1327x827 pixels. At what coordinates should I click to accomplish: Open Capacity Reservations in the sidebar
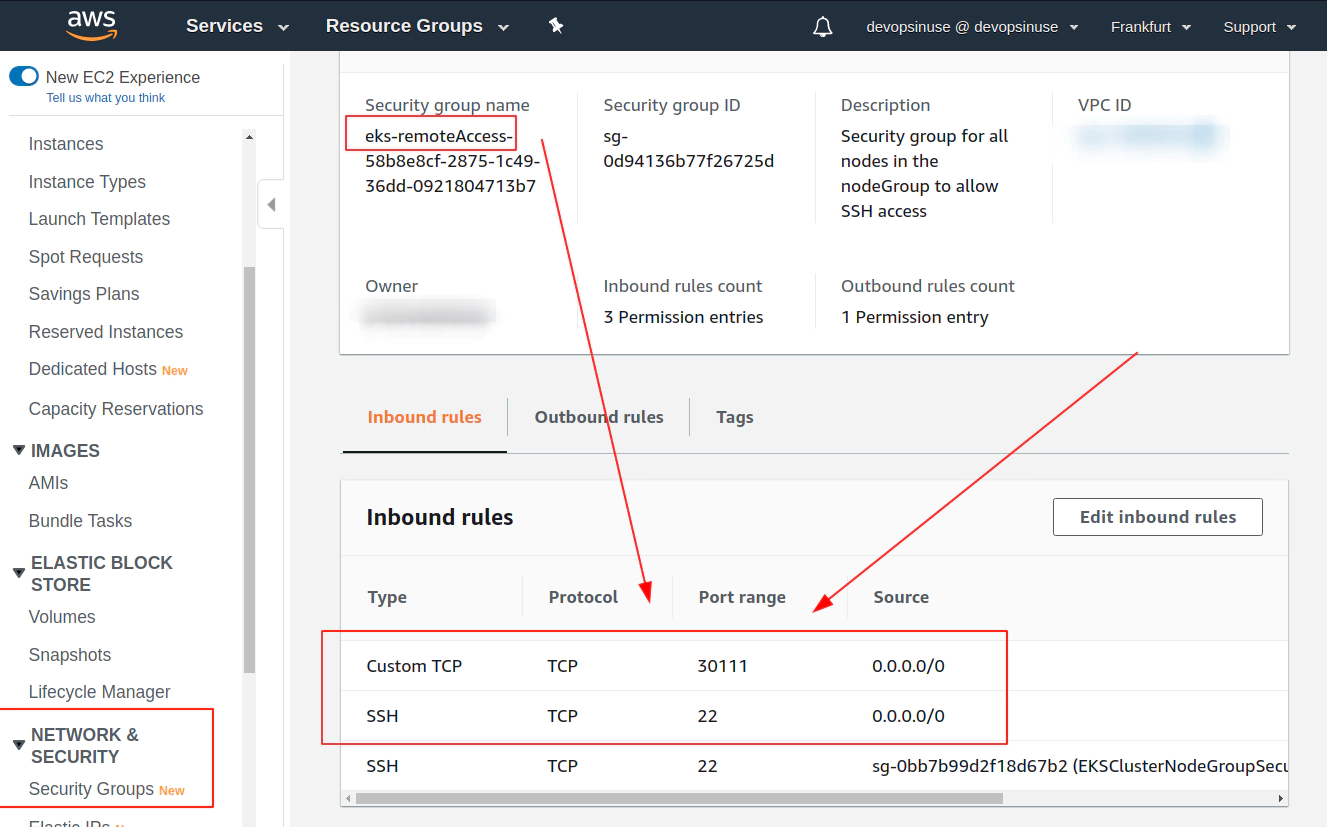[x=116, y=409]
